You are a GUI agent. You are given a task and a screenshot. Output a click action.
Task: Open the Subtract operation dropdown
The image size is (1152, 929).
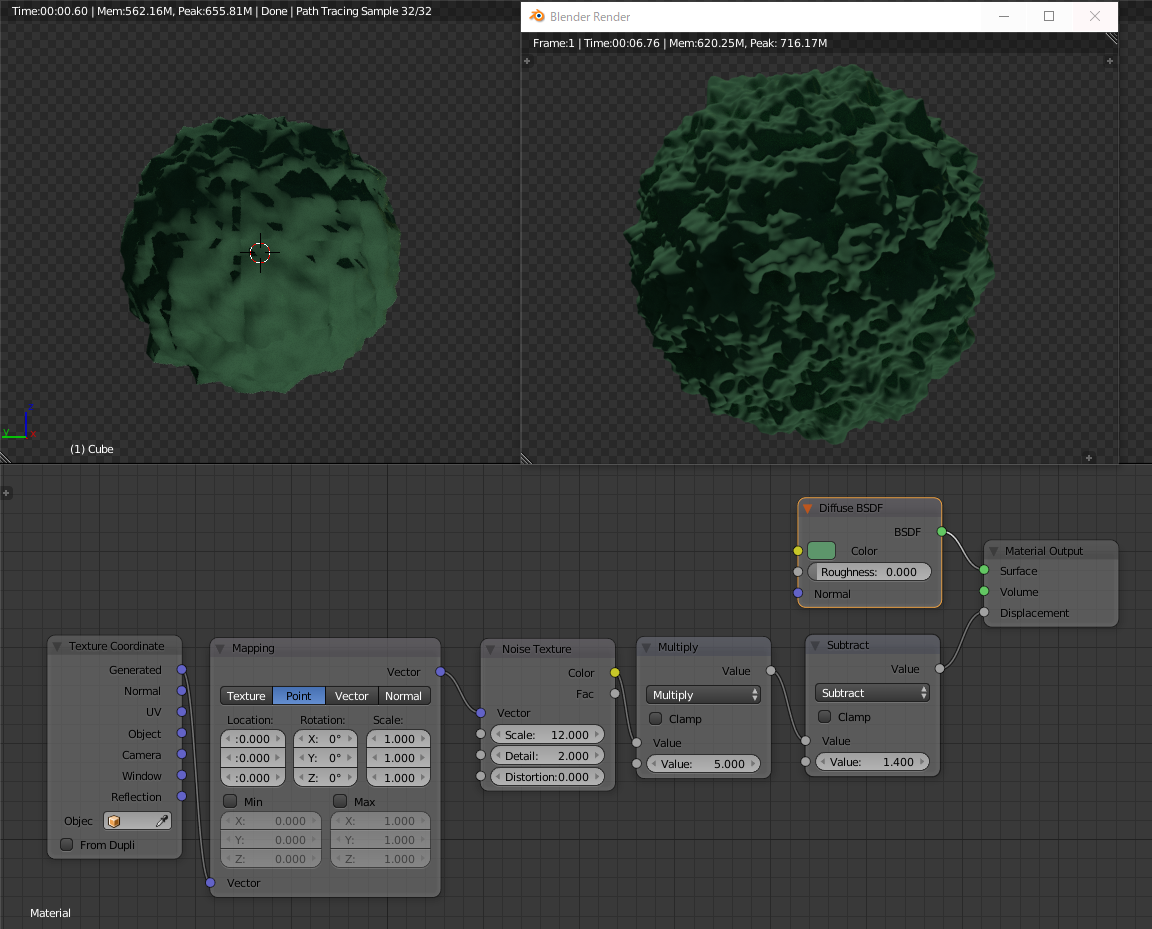point(872,693)
